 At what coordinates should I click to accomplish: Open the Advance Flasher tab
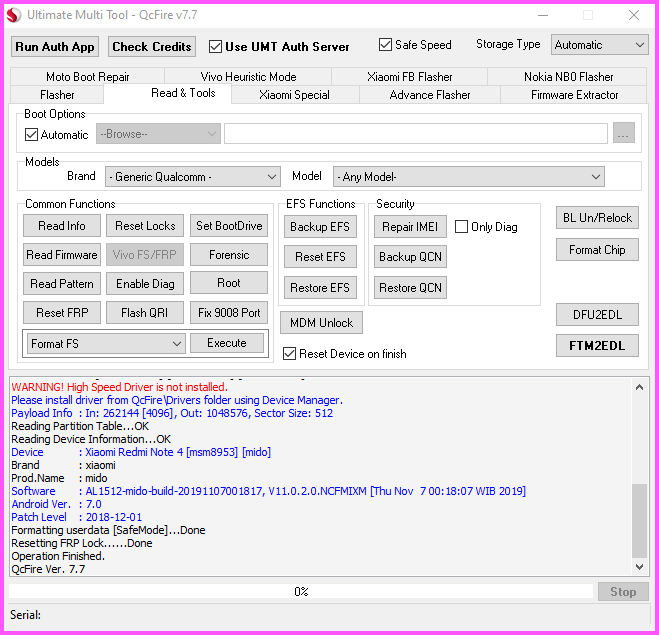tap(430, 95)
